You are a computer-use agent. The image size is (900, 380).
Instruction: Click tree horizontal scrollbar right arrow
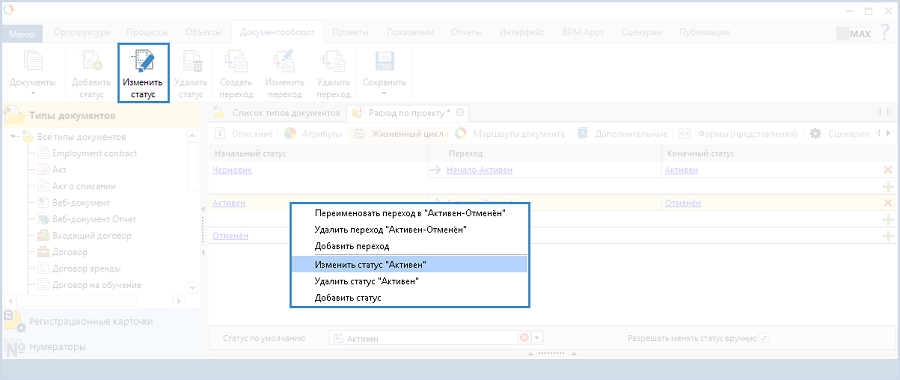click(x=179, y=301)
